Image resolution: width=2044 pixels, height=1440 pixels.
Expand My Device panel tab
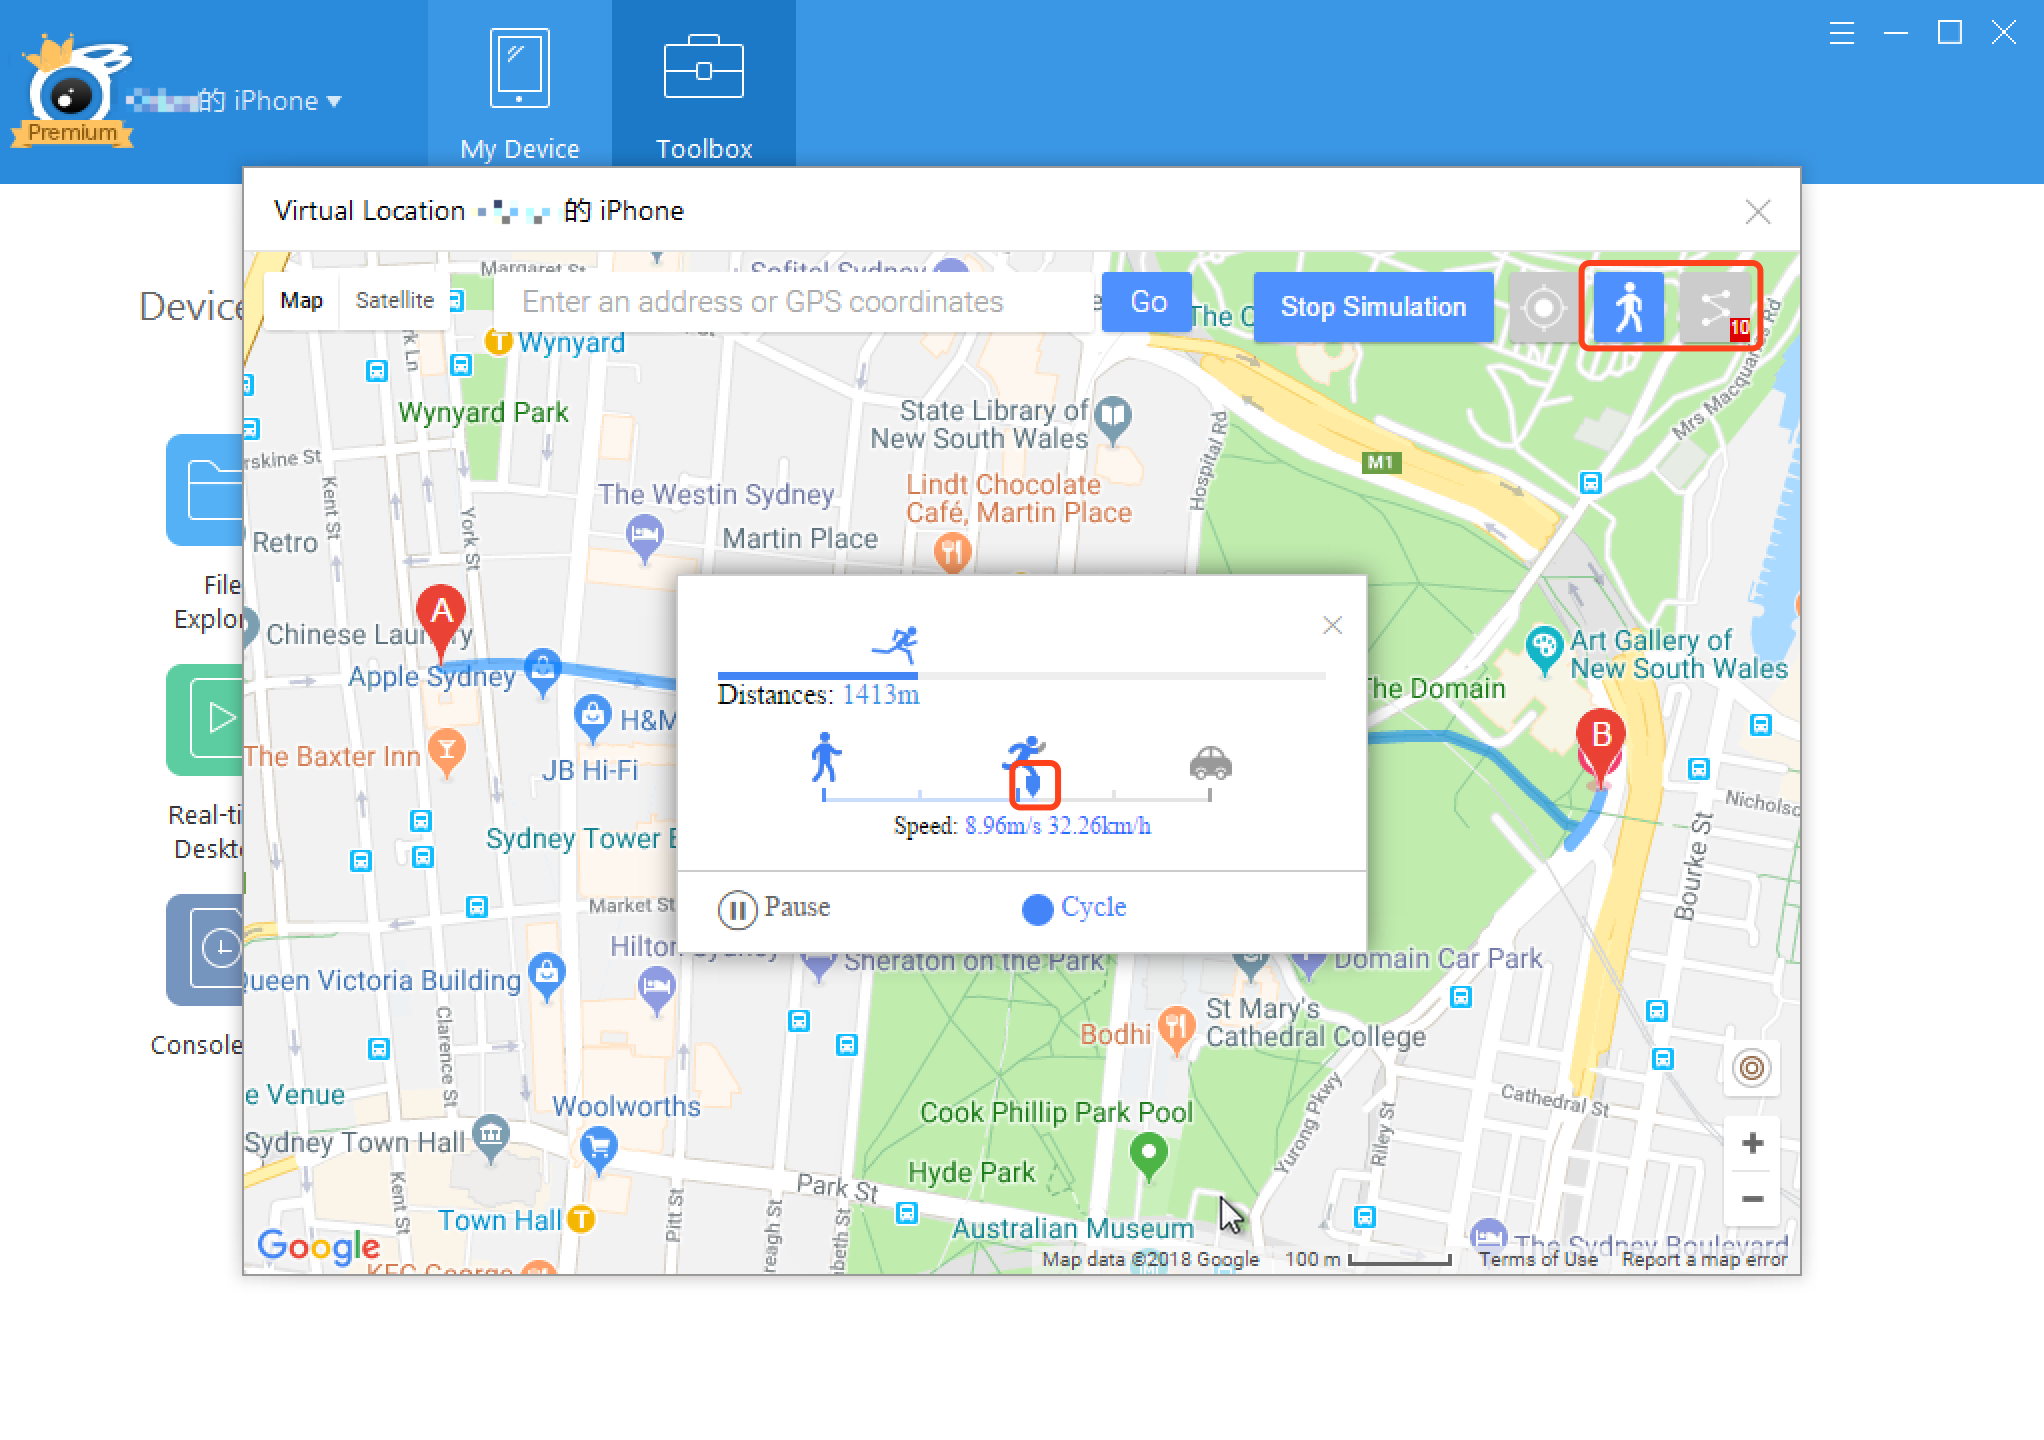520,87
